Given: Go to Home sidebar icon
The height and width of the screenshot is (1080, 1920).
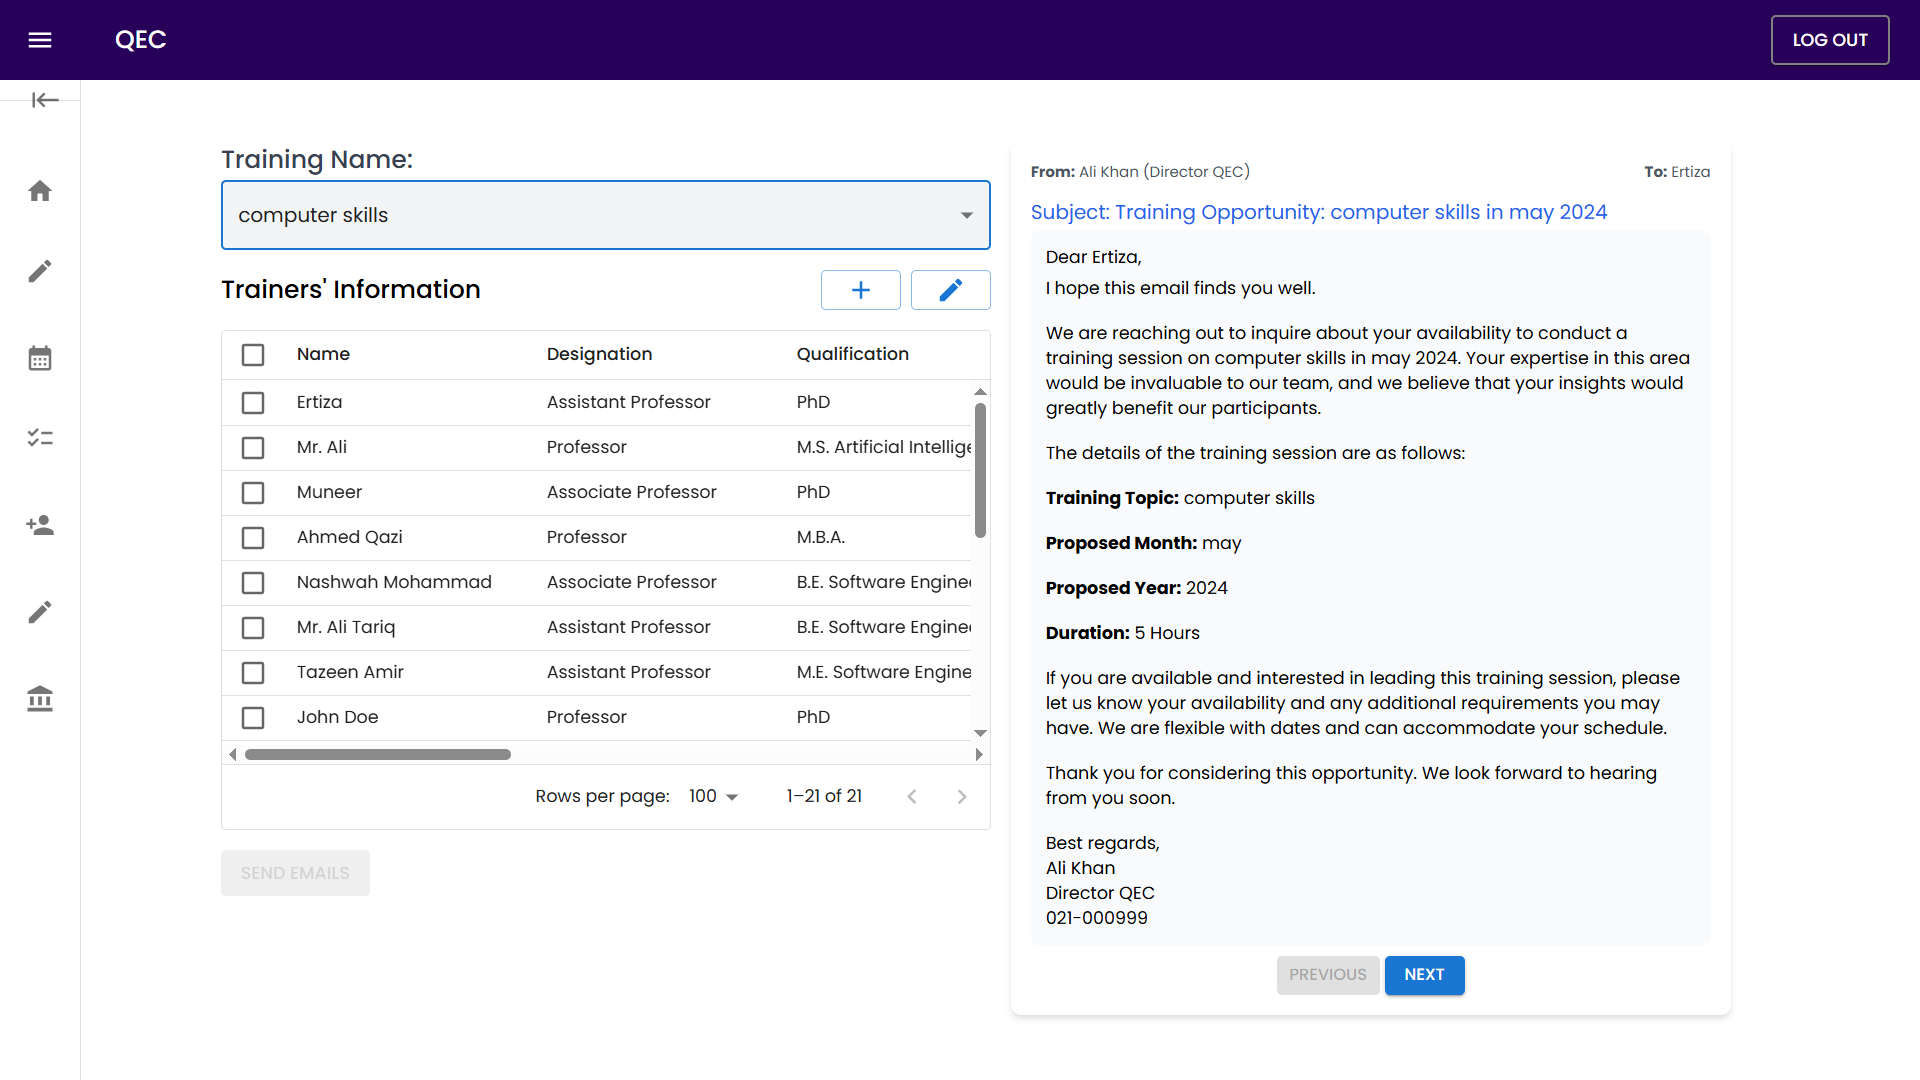Looking at the screenshot, I should pyautogui.click(x=40, y=191).
